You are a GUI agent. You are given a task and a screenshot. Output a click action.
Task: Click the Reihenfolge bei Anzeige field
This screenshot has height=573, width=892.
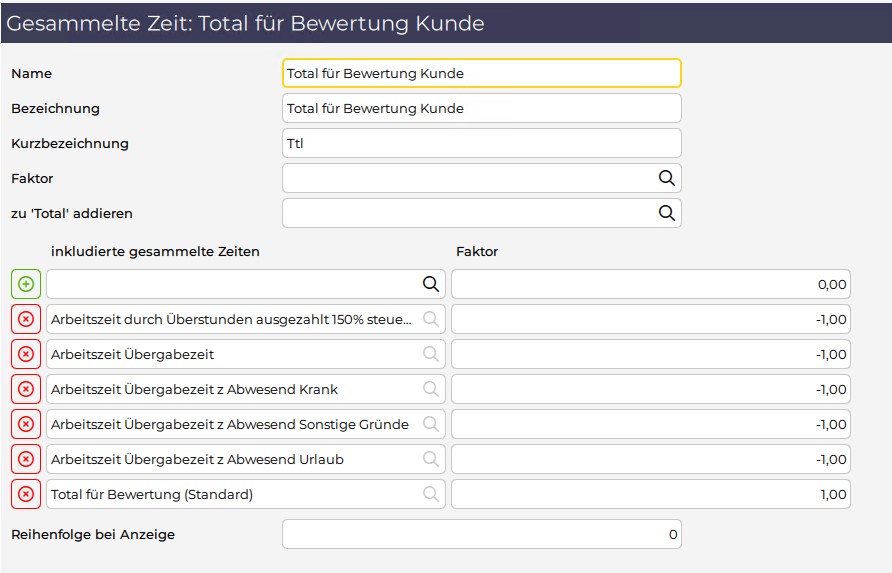(x=482, y=534)
